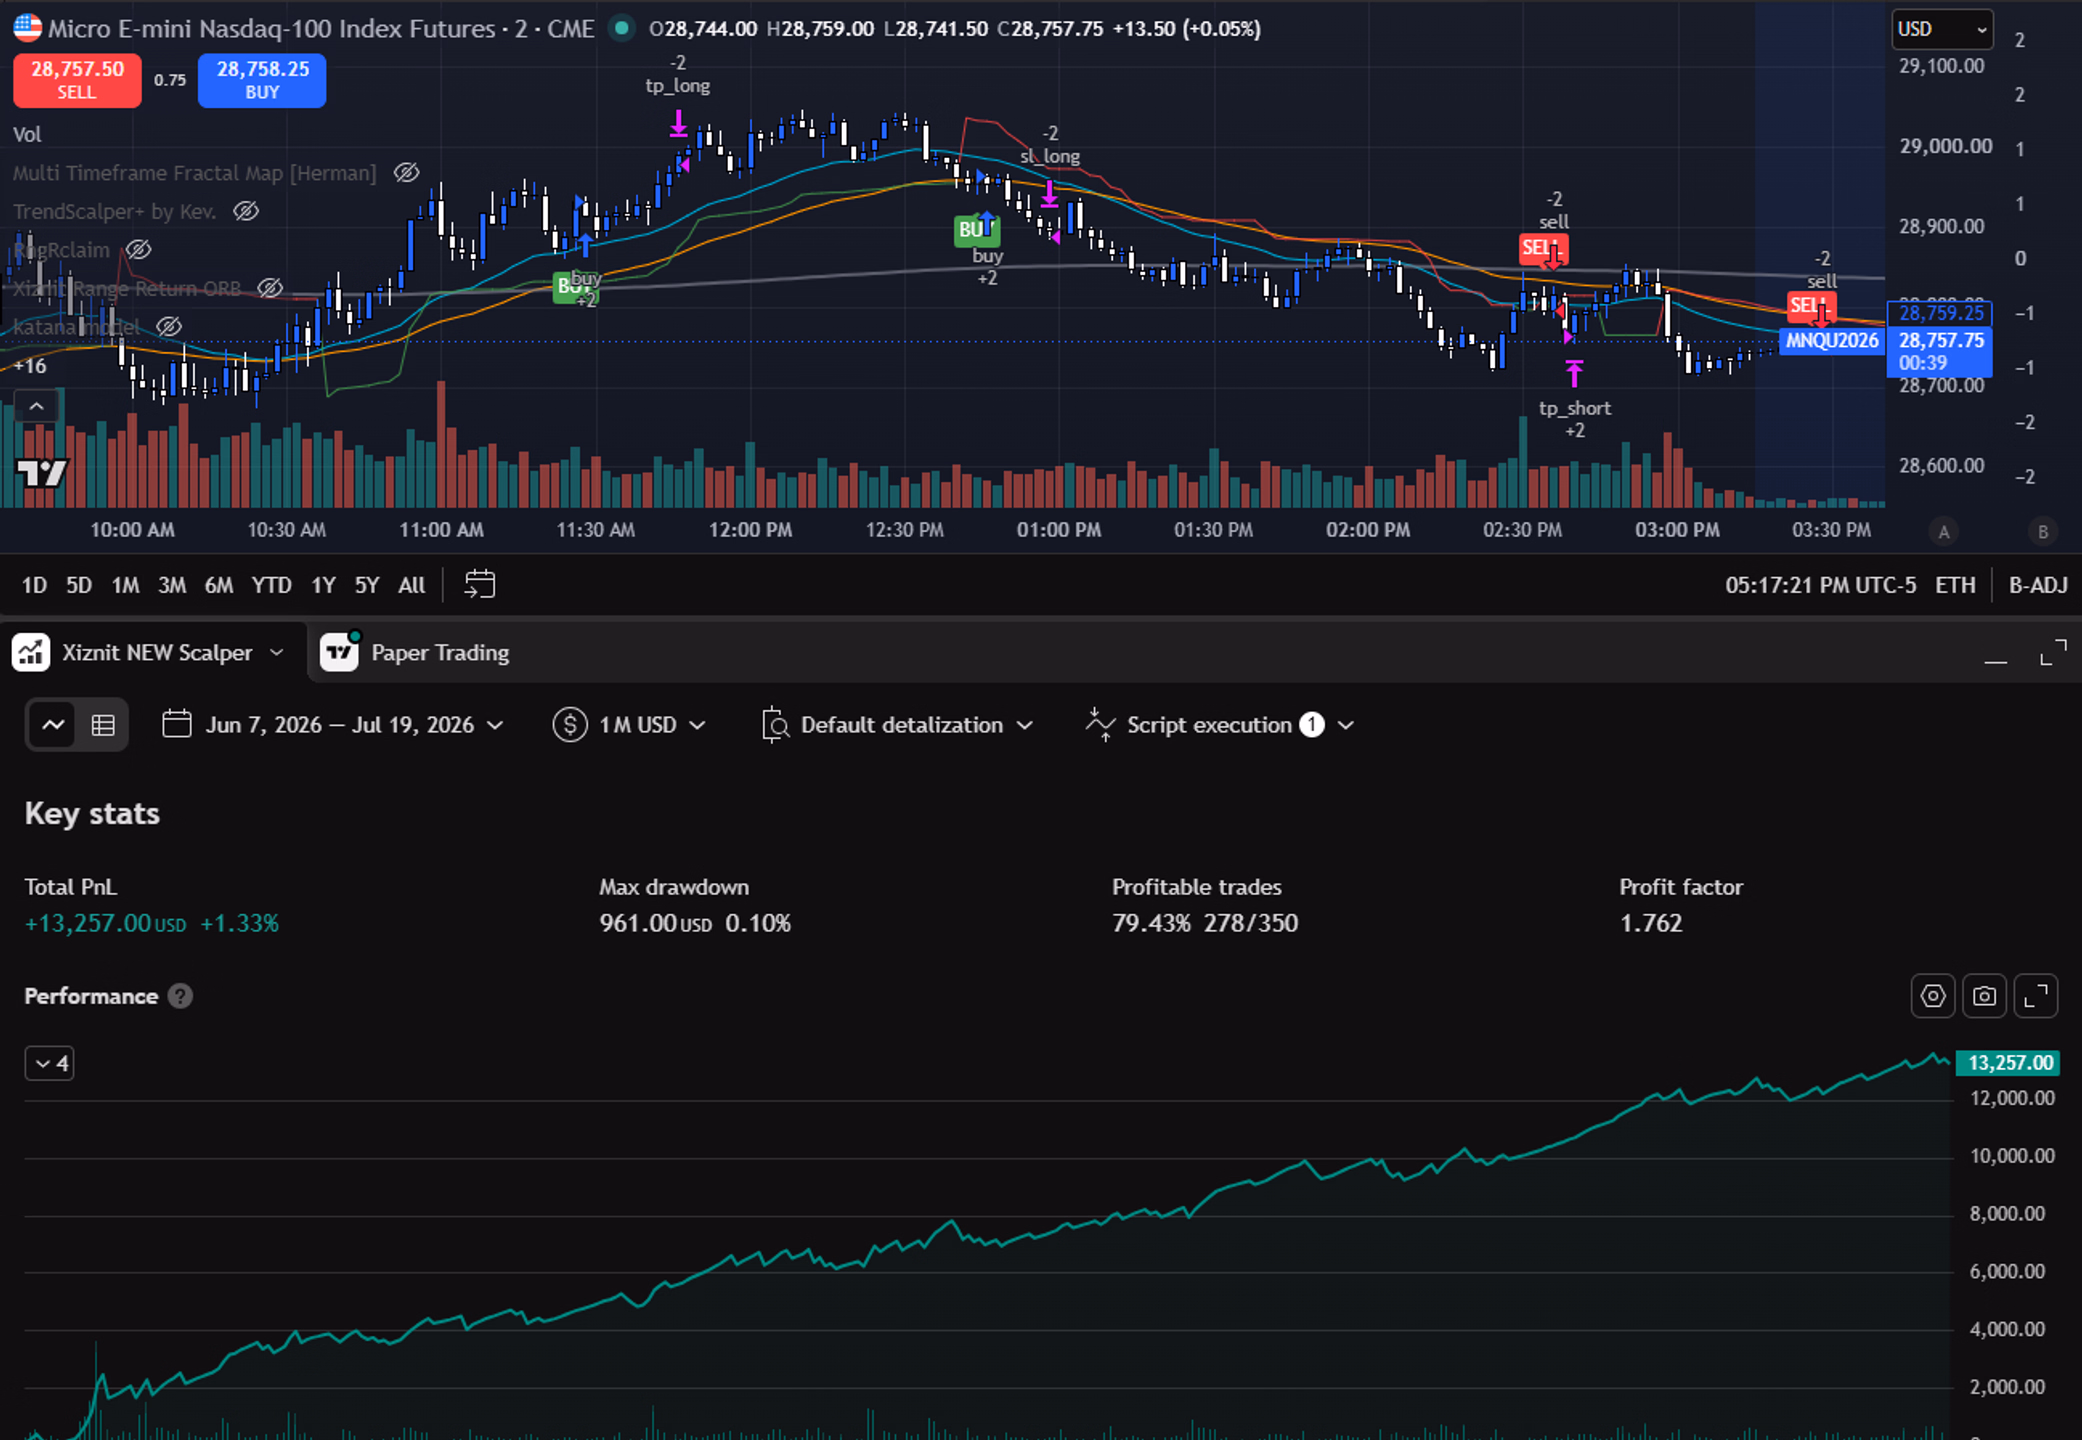
Task: Switch to the Paper Trading tab
Action: [415, 653]
